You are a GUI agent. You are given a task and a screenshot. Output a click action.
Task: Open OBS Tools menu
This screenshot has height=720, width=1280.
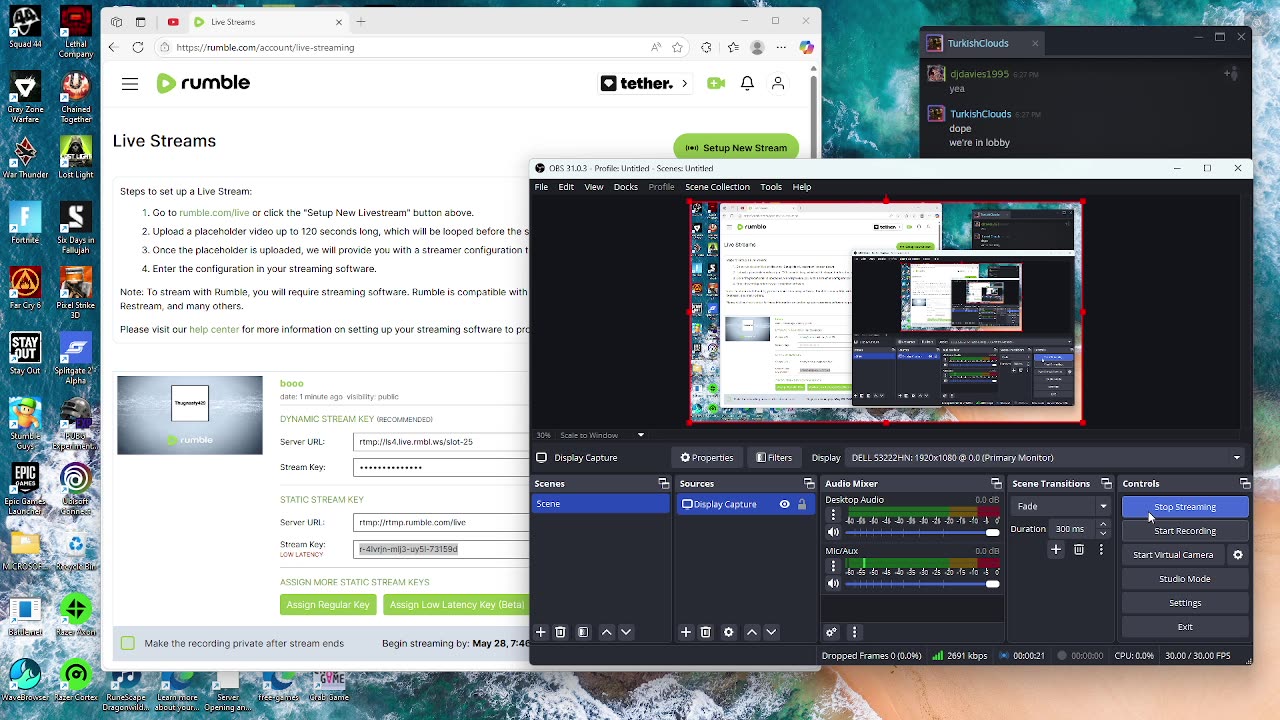(x=771, y=187)
